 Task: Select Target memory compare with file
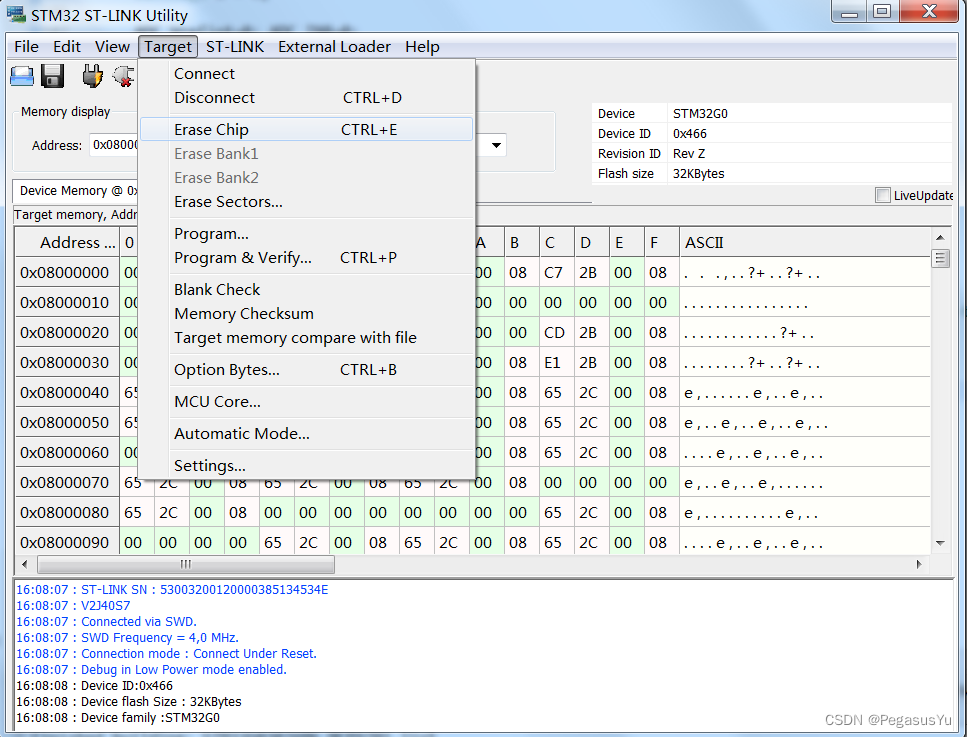coord(307,338)
